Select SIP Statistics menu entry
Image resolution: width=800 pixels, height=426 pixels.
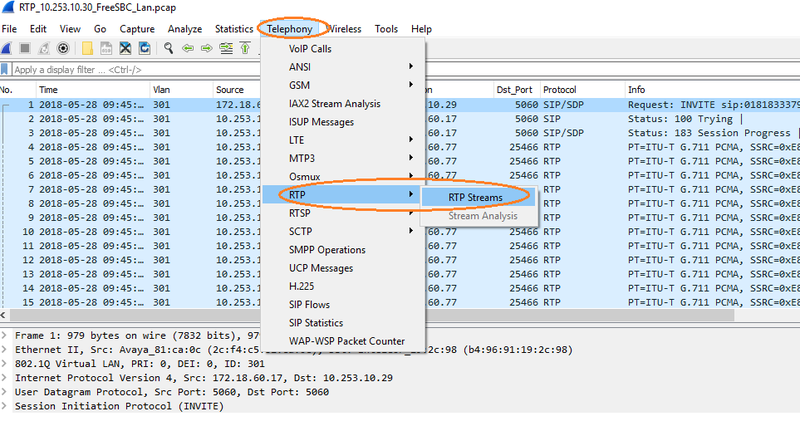pos(343,323)
